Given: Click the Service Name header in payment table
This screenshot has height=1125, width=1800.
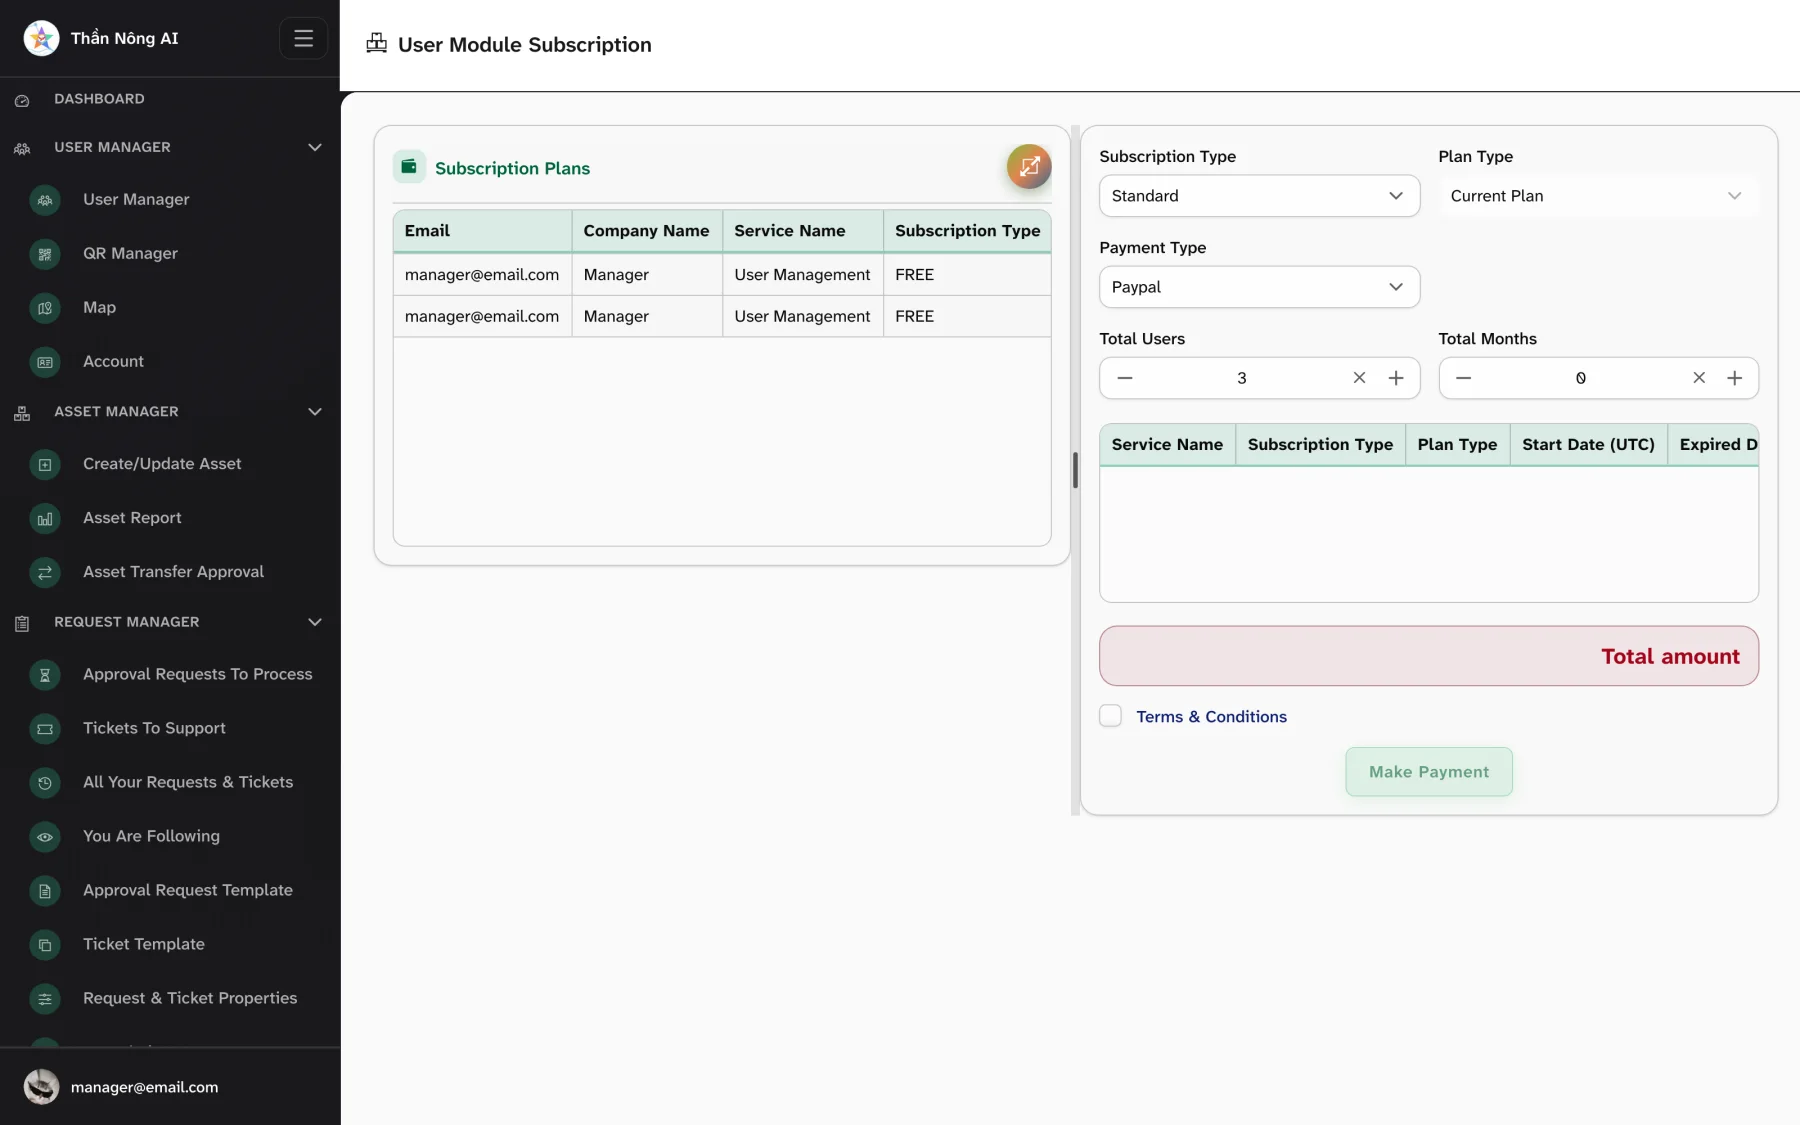Looking at the screenshot, I should 1167,445.
